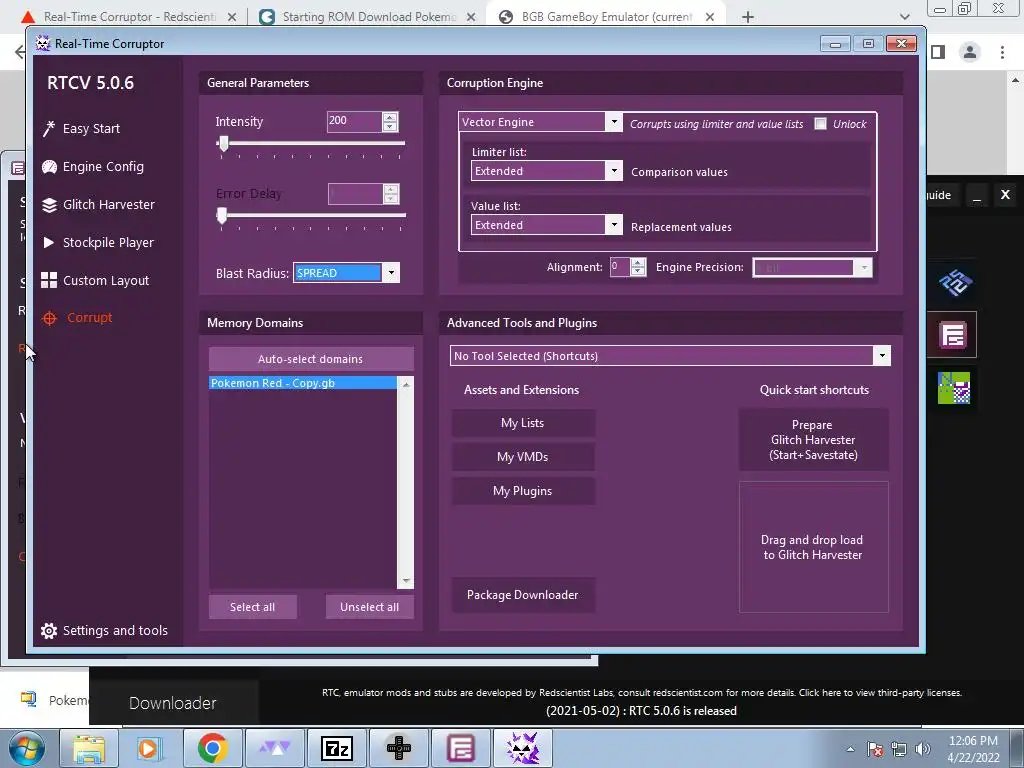
Task: Click Auto-select domains button
Action: (311, 359)
